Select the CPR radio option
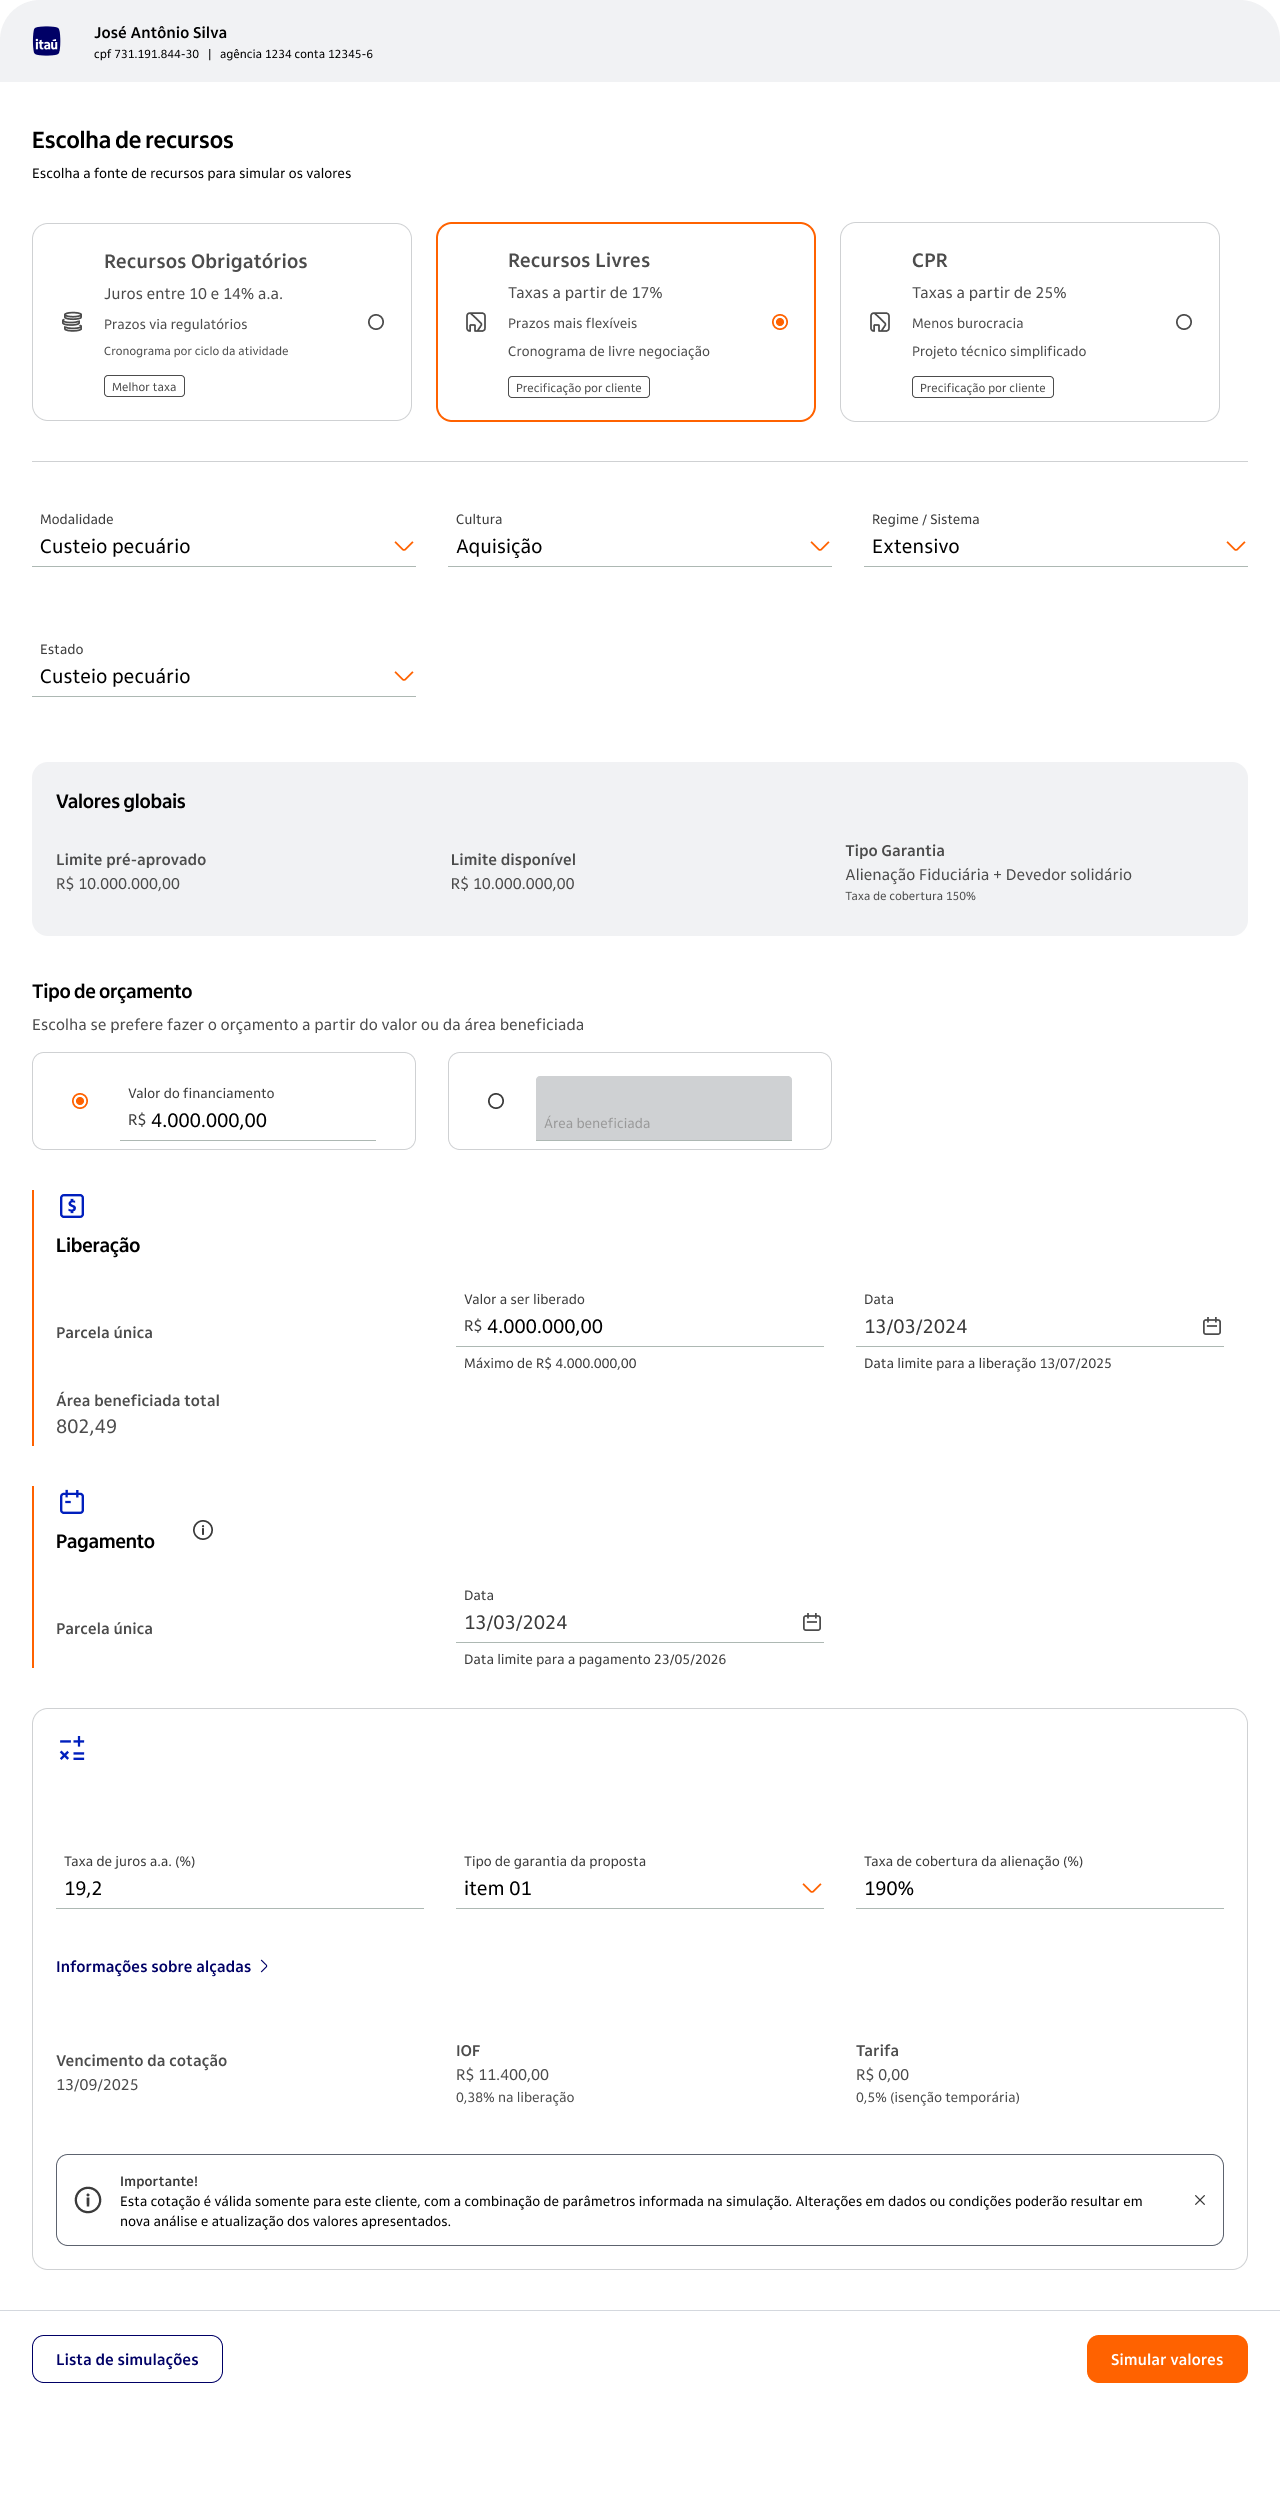This screenshot has width=1280, height=2498. (1183, 322)
